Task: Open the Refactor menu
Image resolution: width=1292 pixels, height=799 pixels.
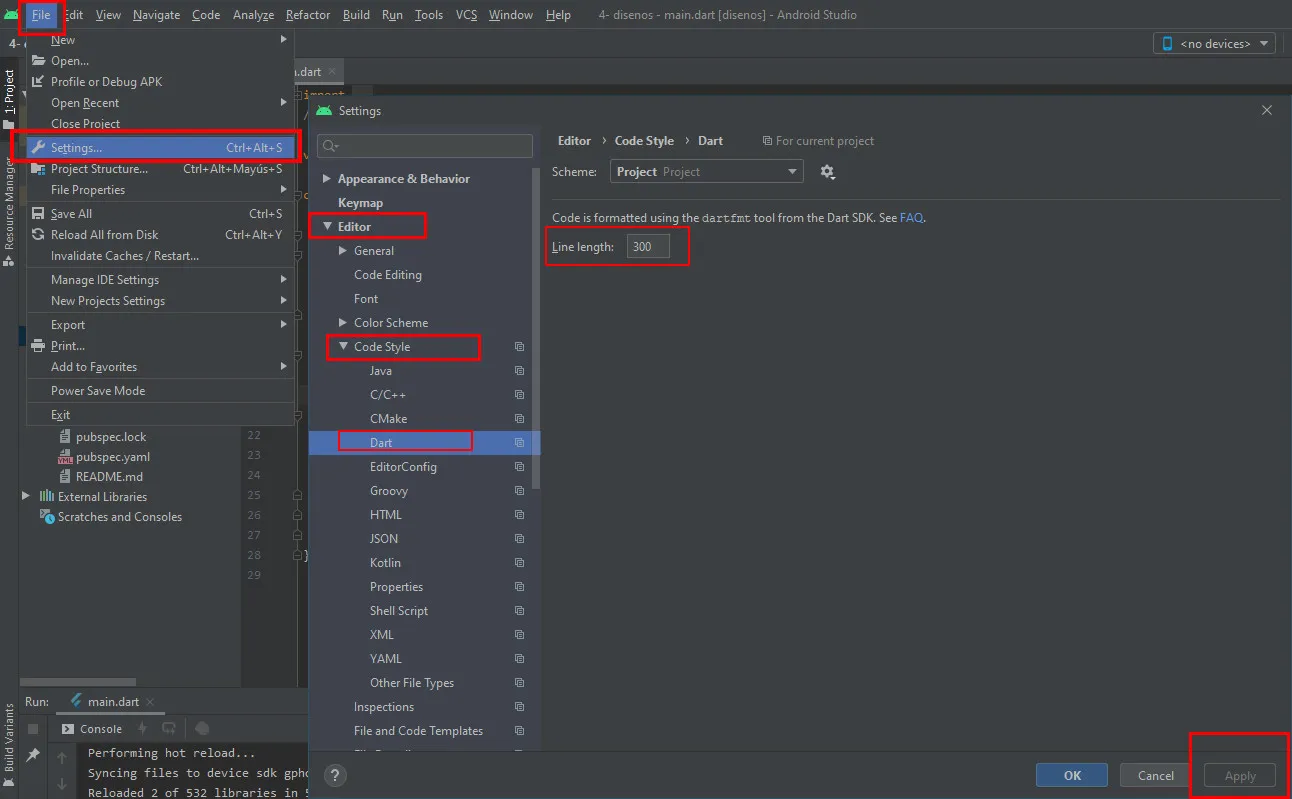Action: point(308,15)
